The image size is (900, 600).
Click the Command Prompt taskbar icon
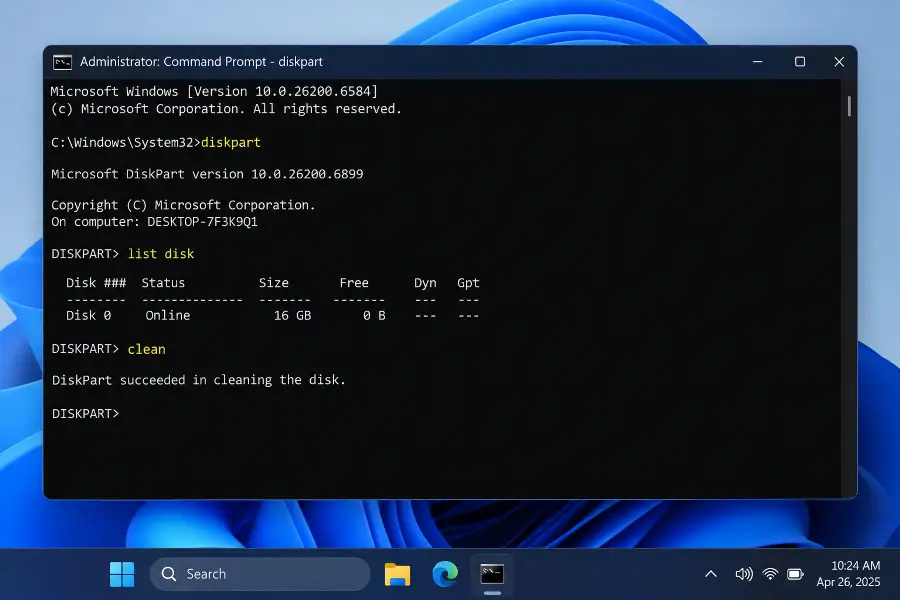pyautogui.click(x=492, y=574)
